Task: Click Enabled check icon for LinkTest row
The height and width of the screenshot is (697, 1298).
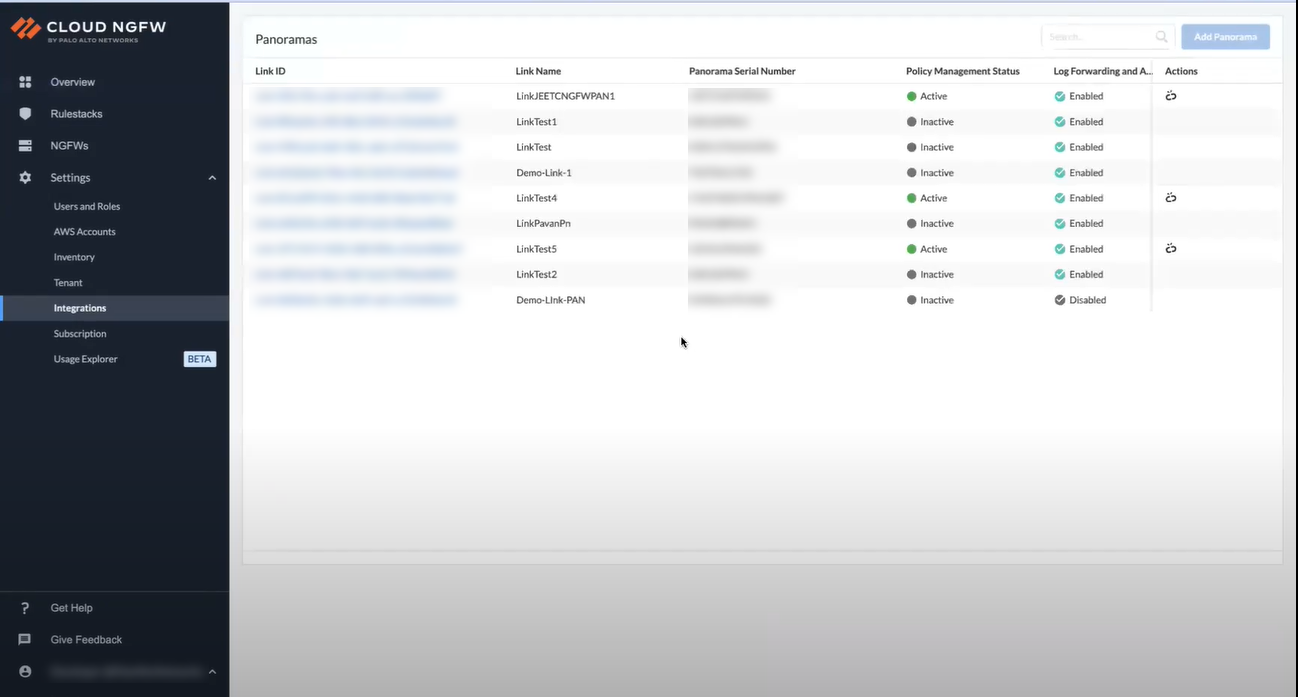Action: tap(1060, 147)
